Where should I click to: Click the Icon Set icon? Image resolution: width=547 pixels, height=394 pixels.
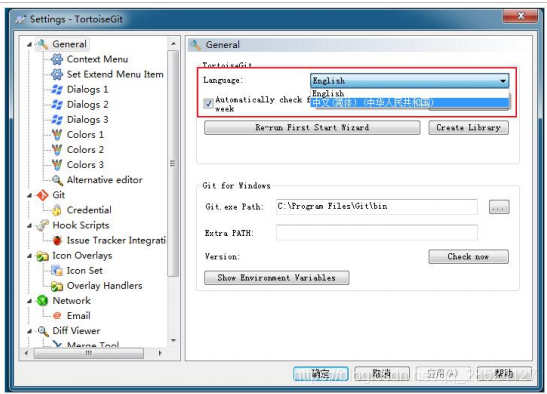57,270
